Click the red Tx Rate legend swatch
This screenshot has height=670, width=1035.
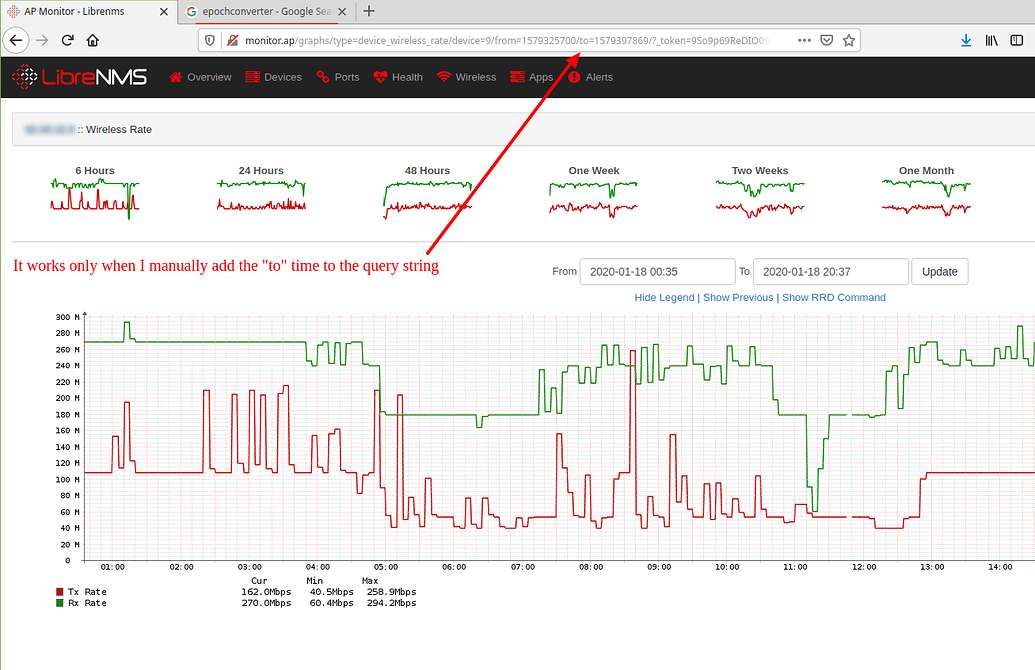[58, 591]
